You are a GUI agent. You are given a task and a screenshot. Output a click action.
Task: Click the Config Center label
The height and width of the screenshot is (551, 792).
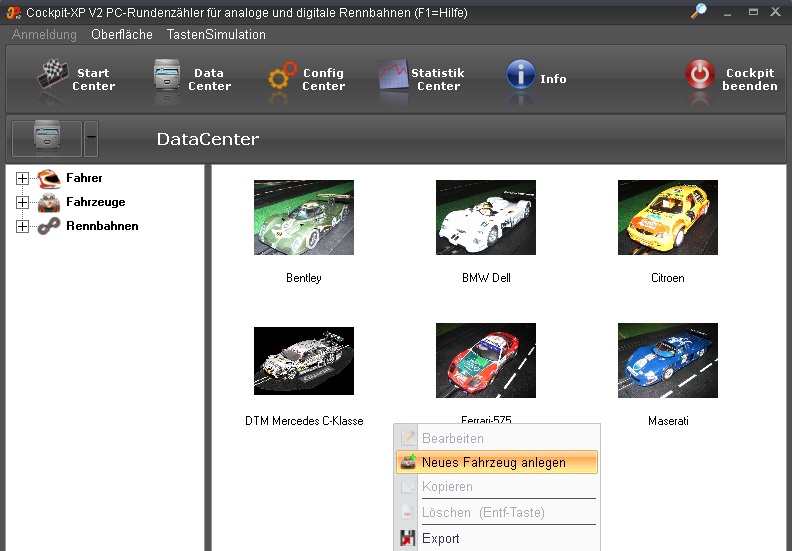pos(323,79)
